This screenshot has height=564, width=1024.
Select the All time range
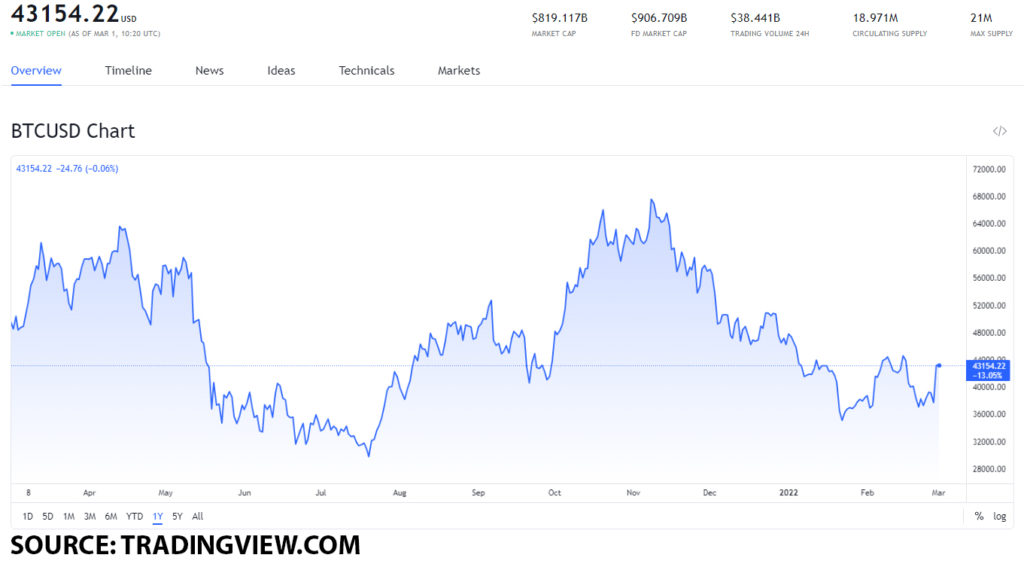pos(197,516)
